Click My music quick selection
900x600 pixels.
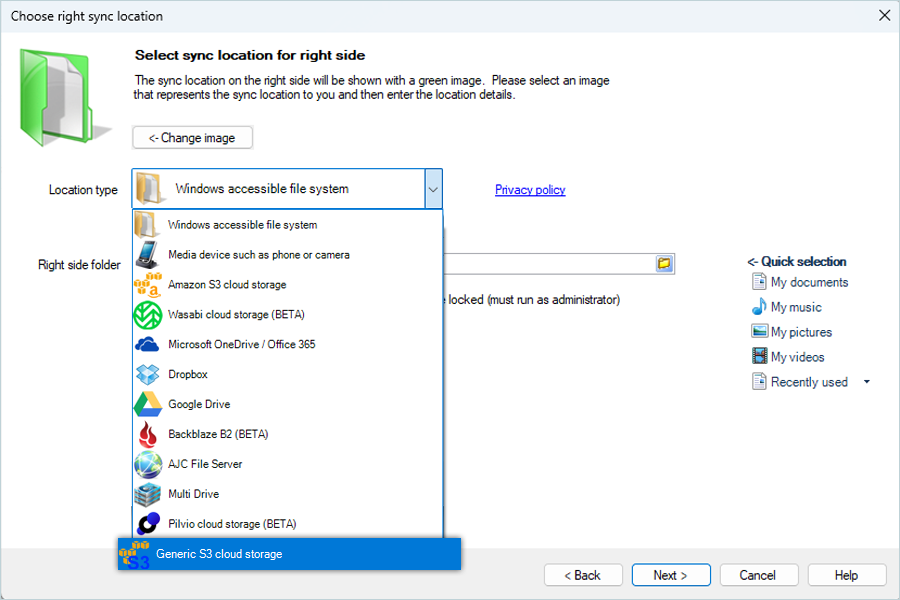pos(787,307)
